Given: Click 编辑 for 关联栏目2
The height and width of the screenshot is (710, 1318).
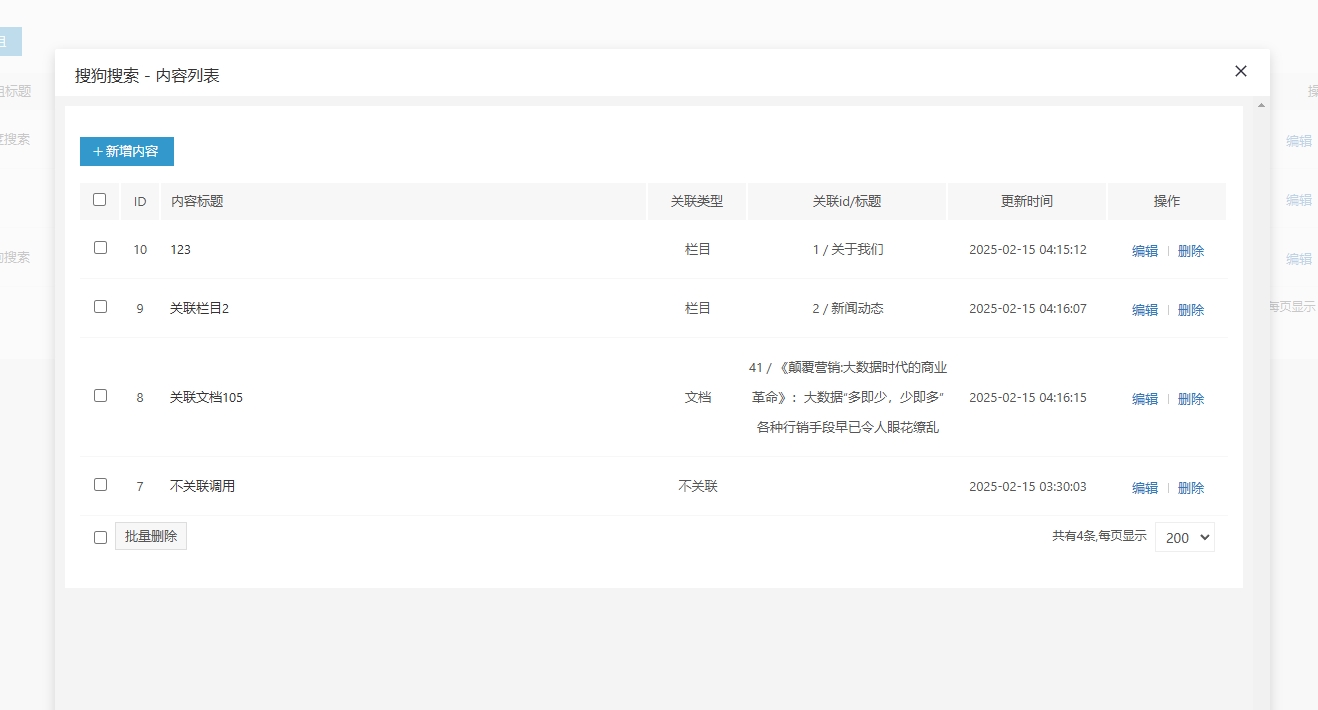Looking at the screenshot, I should 1144,310.
